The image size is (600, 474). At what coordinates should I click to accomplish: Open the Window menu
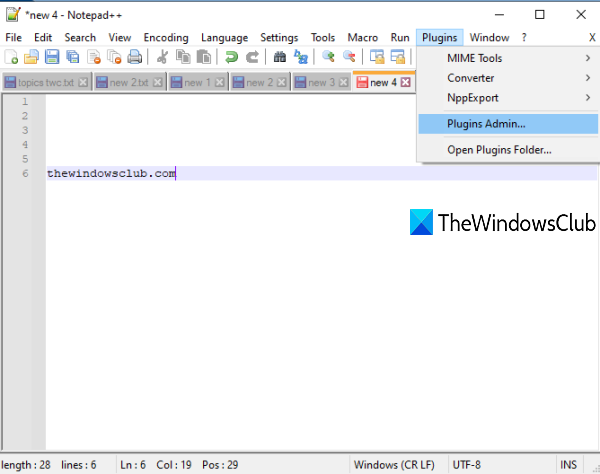[489, 37]
